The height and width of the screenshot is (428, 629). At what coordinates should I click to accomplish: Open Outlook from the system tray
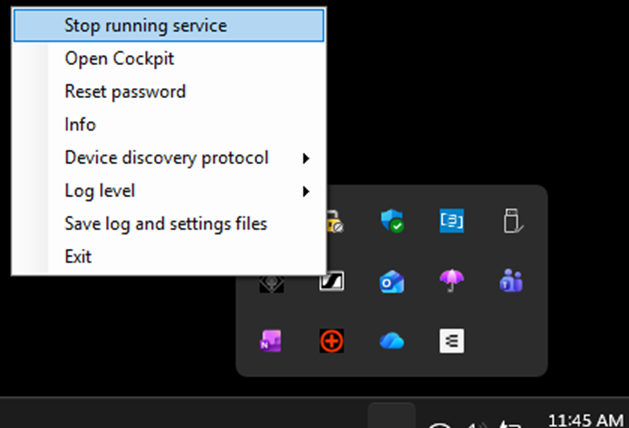pyautogui.click(x=392, y=282)
